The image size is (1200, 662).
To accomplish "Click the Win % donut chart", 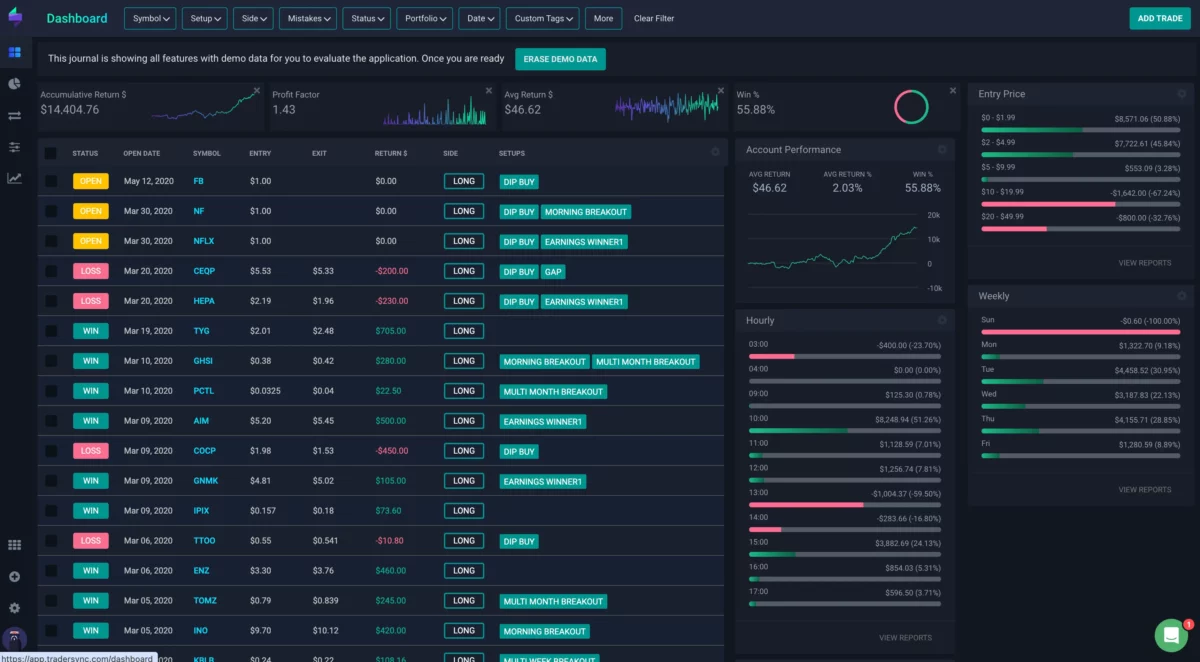I will 911,104.
